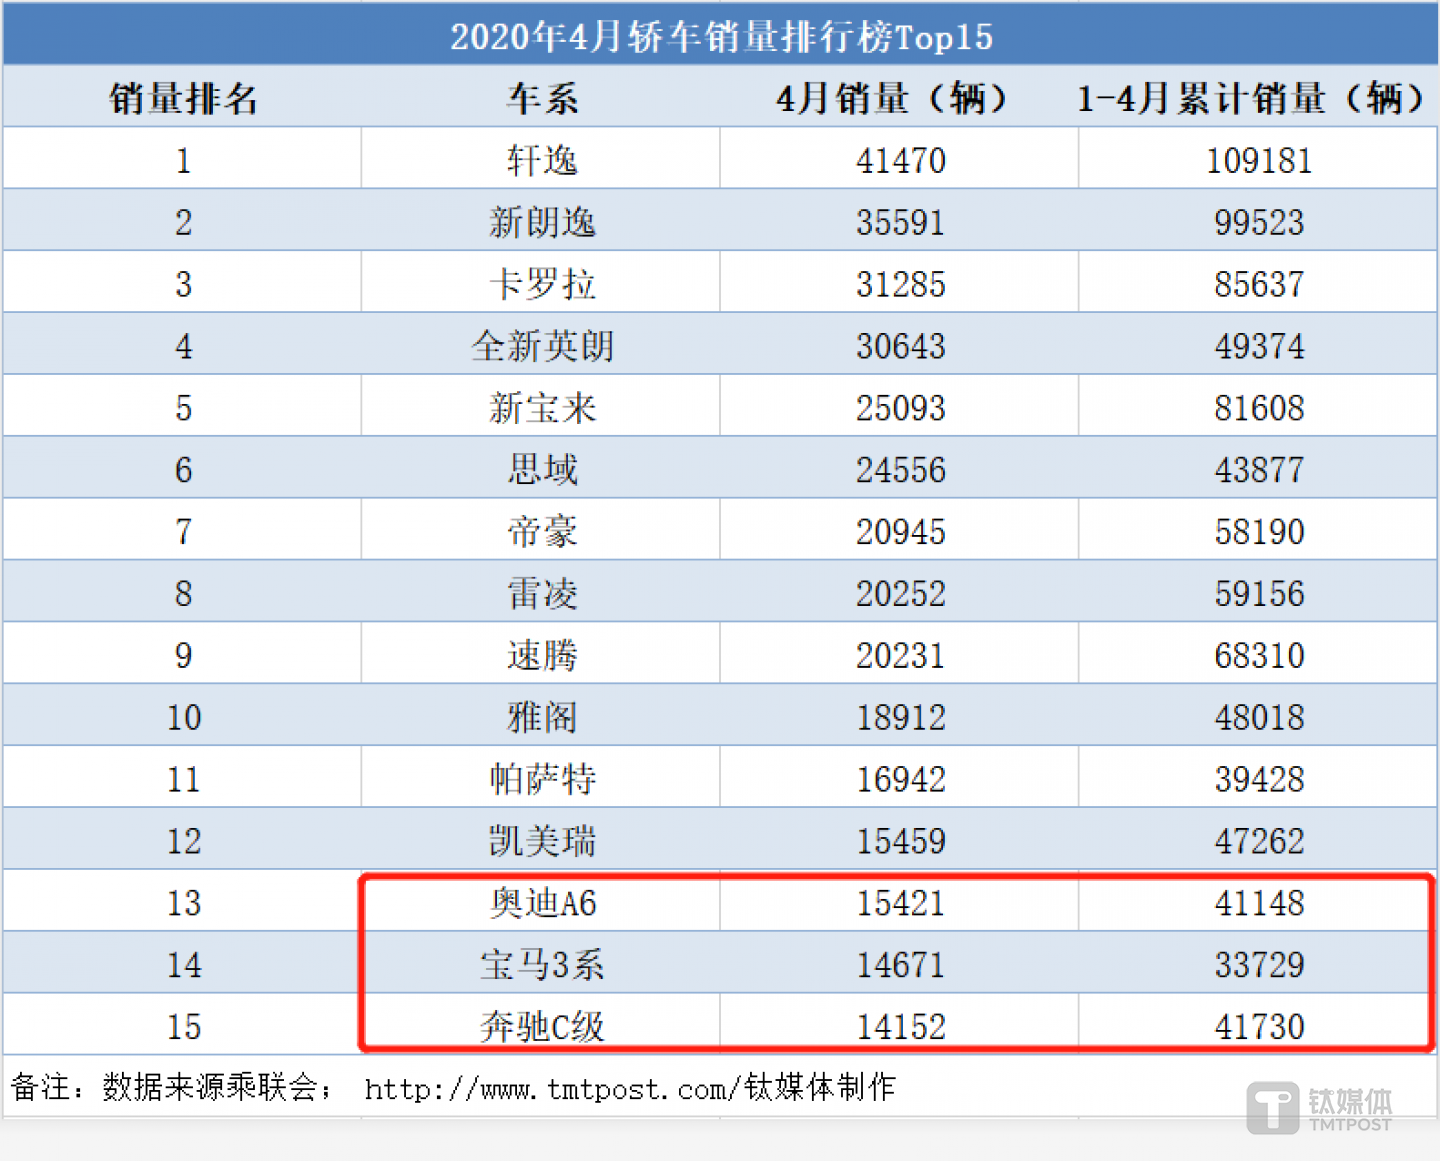
Task: Select the cumulative sales value '68310'
Action: click(1259, 656)
